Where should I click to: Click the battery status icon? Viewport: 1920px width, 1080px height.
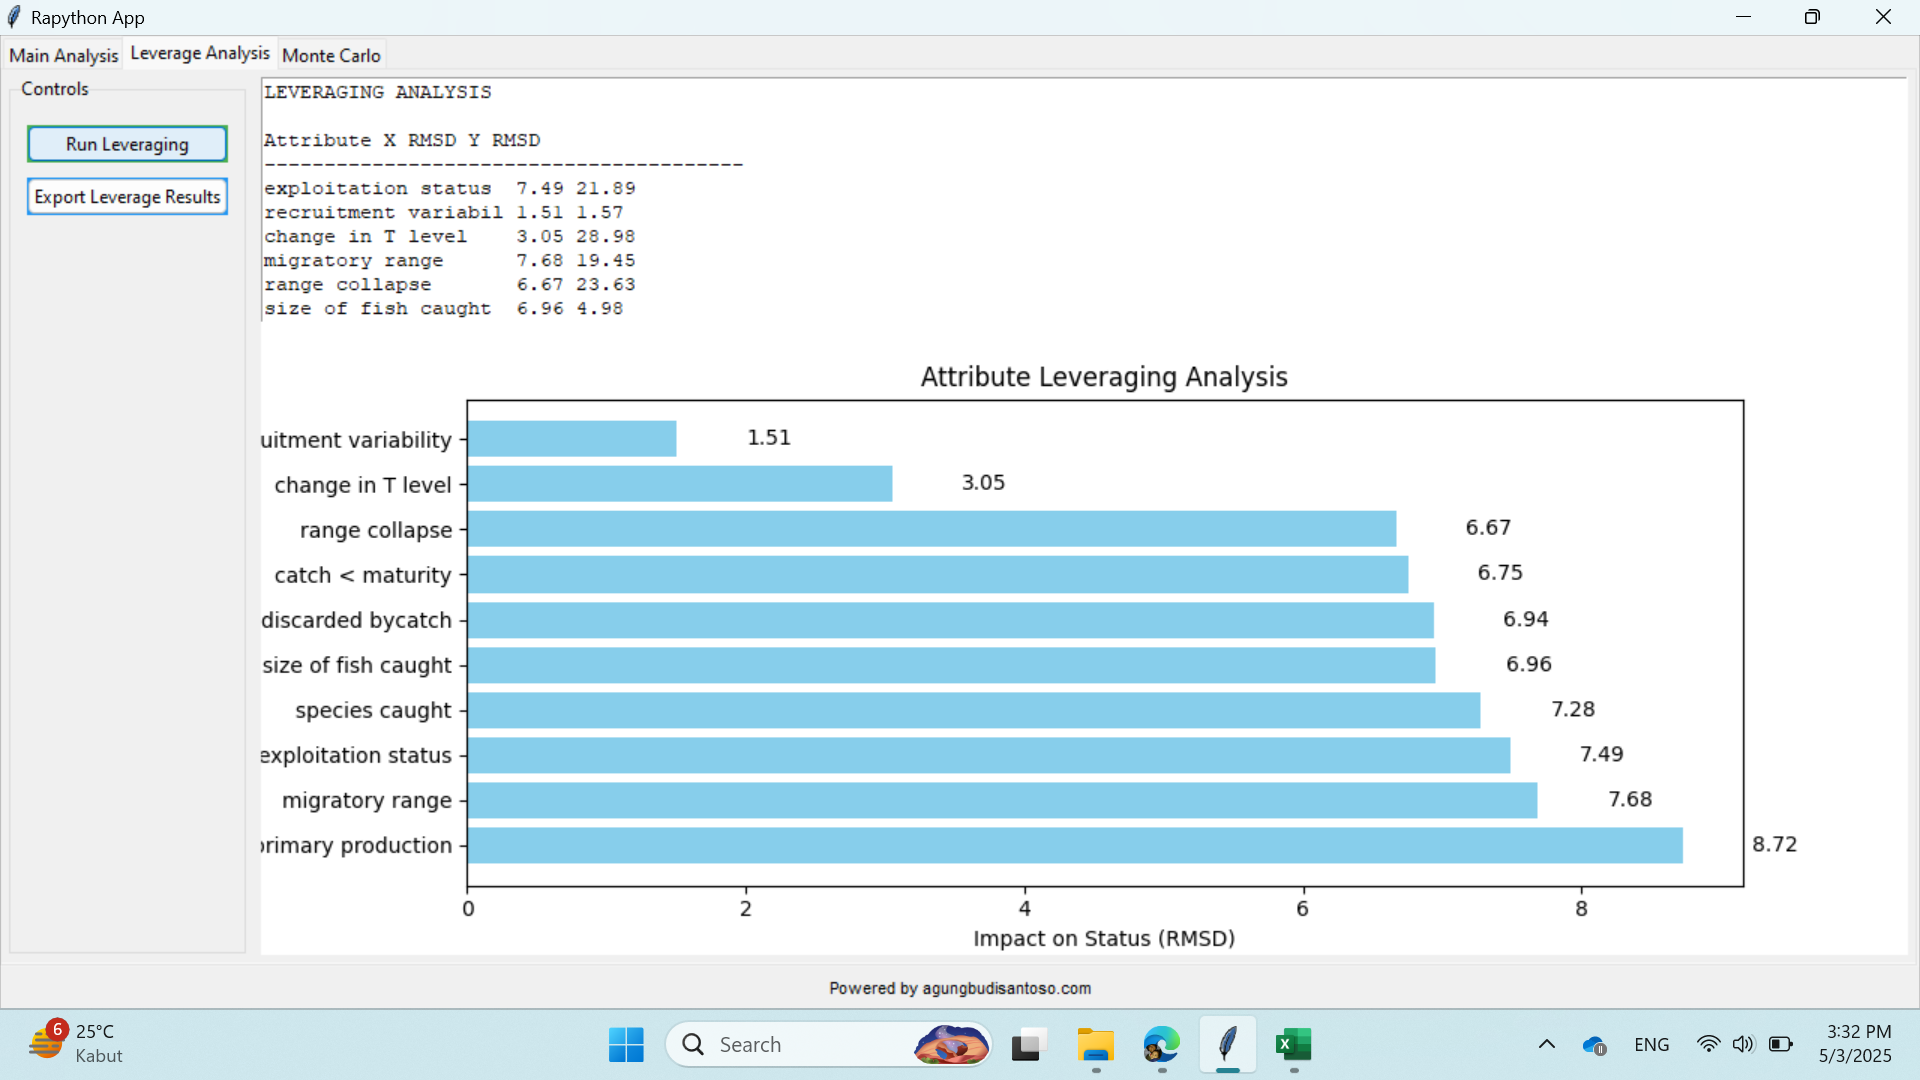[1780, 1044]
